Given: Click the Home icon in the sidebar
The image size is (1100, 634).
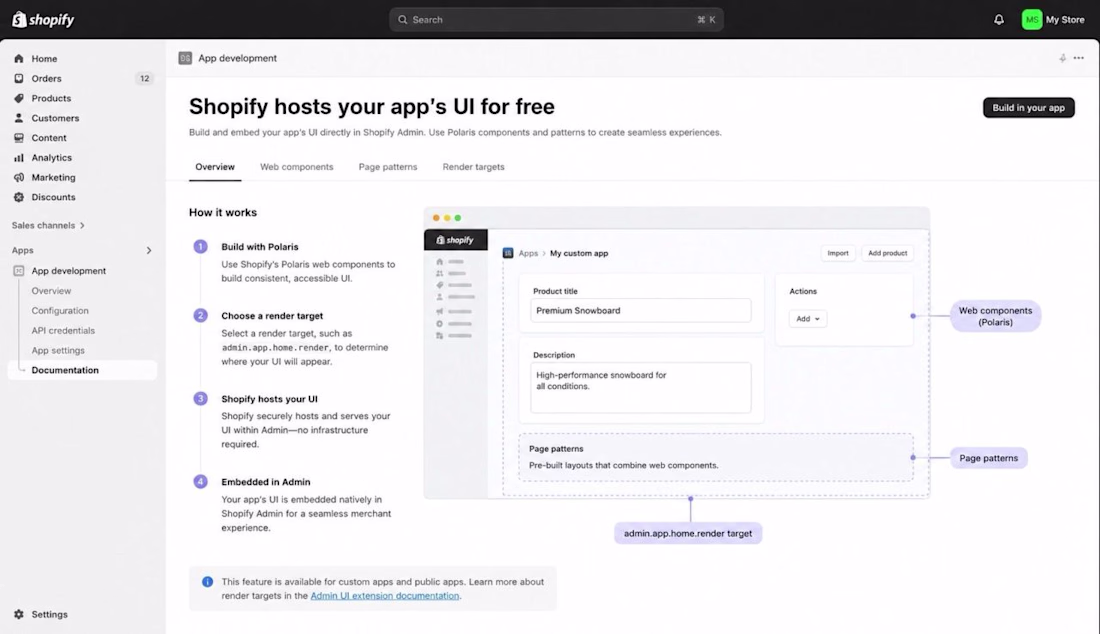Looking at the screenshot, I should click(19, 59).
